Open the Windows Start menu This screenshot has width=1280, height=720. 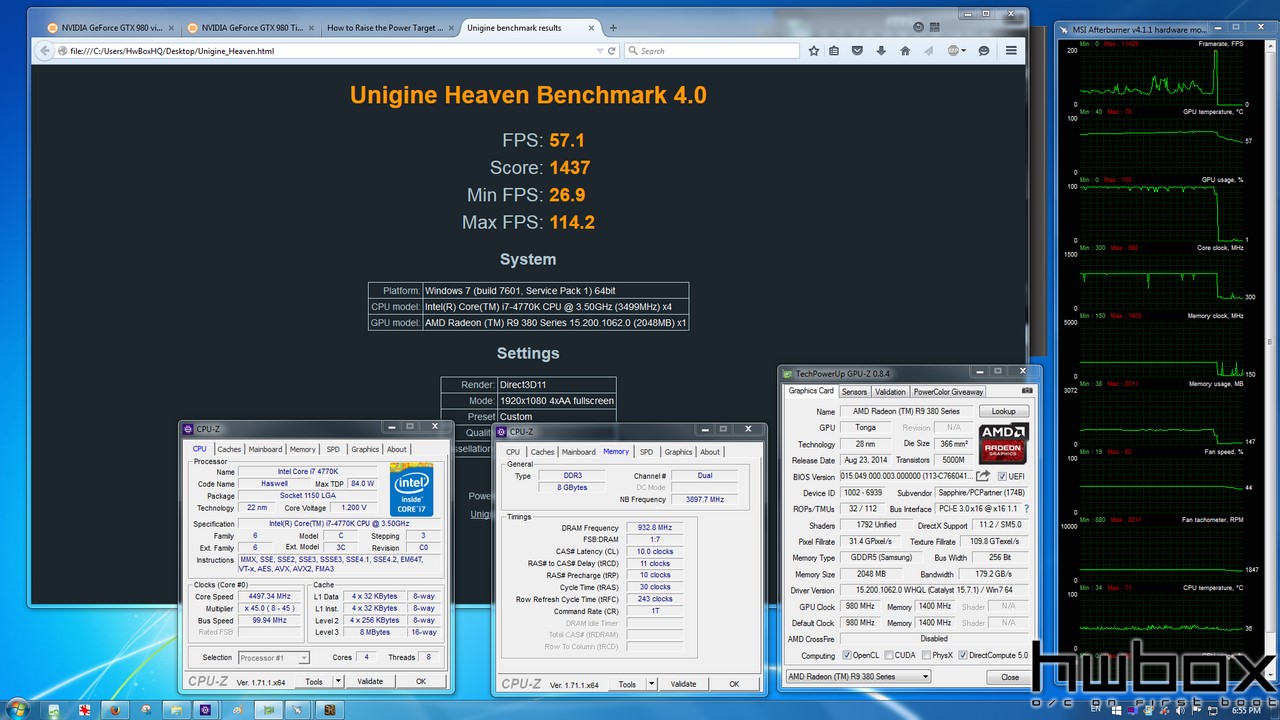click(x=19, y=709)
